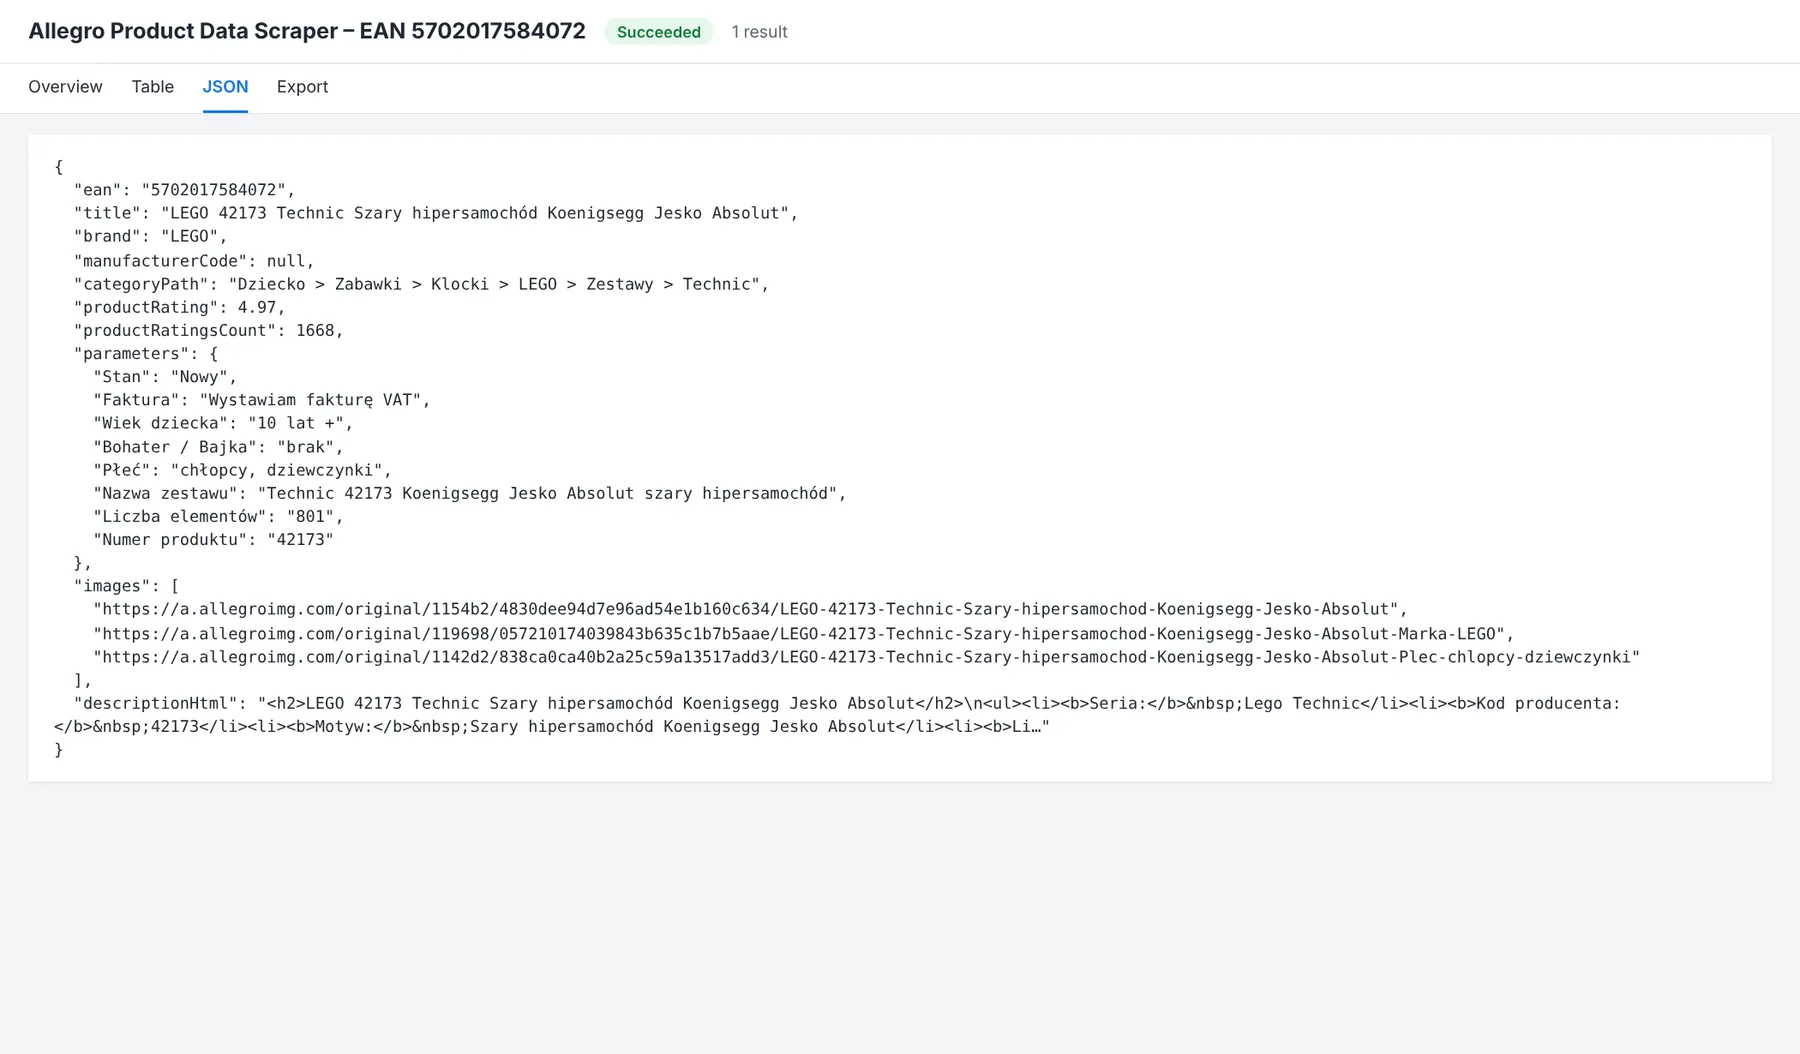Click the "Faktura": "Wystawiam fakturę VAT" line
The height and width of the screenshot is (1054, 1800).
click(x=262, y=400)
